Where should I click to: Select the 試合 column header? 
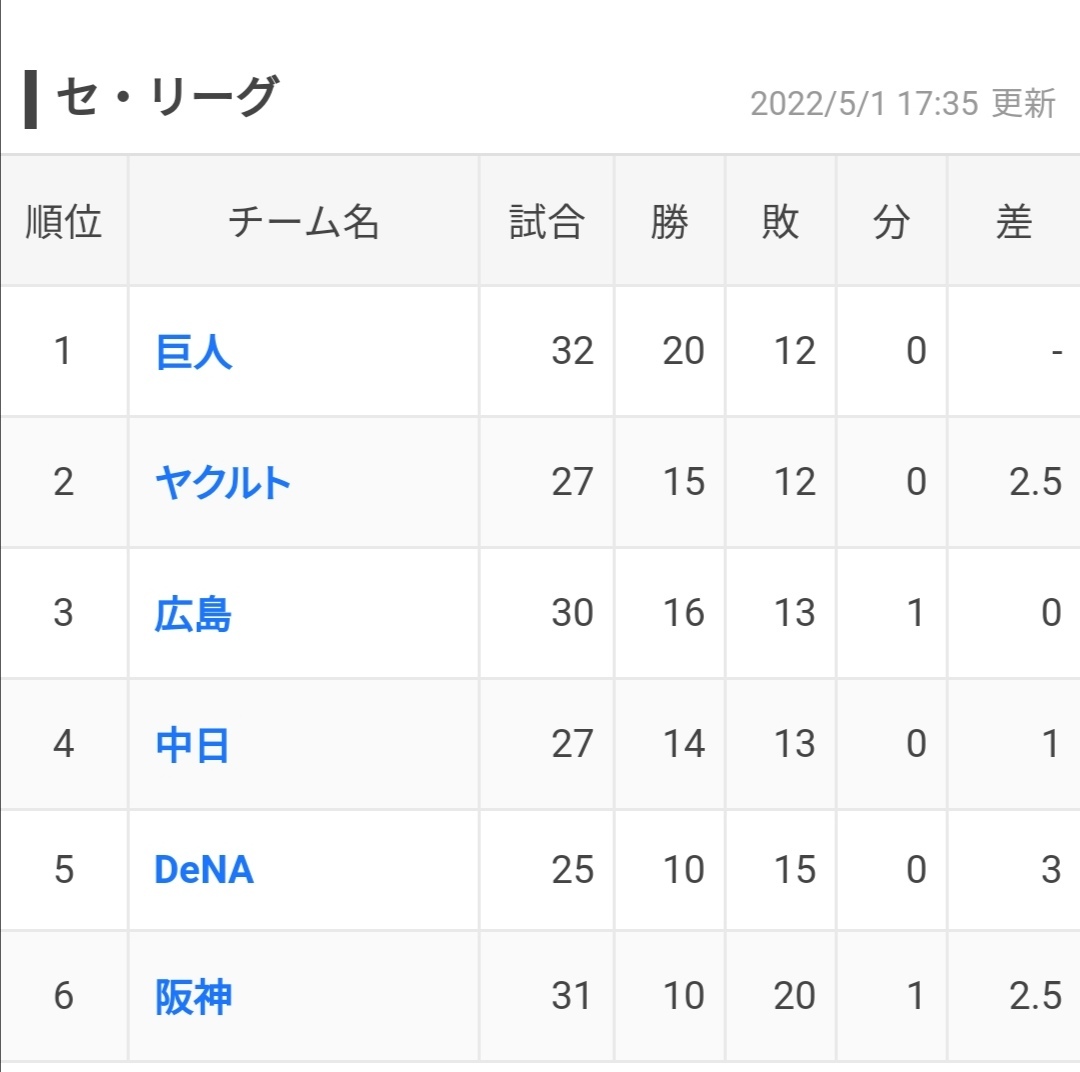click(x=547, y=221)
